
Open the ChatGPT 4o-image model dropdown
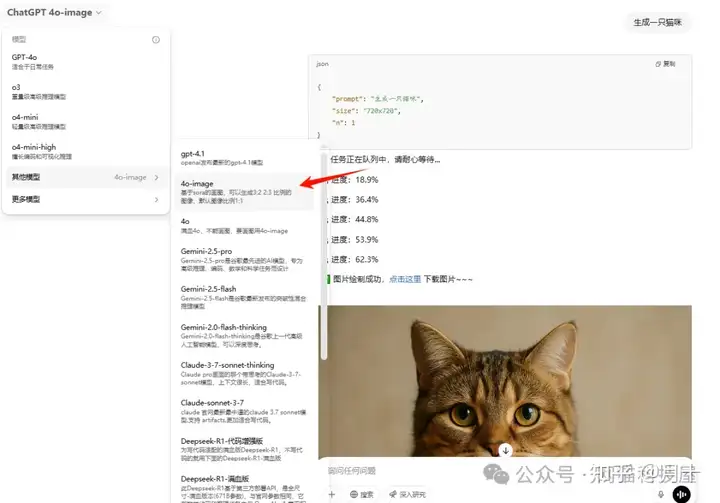point(54,12)
